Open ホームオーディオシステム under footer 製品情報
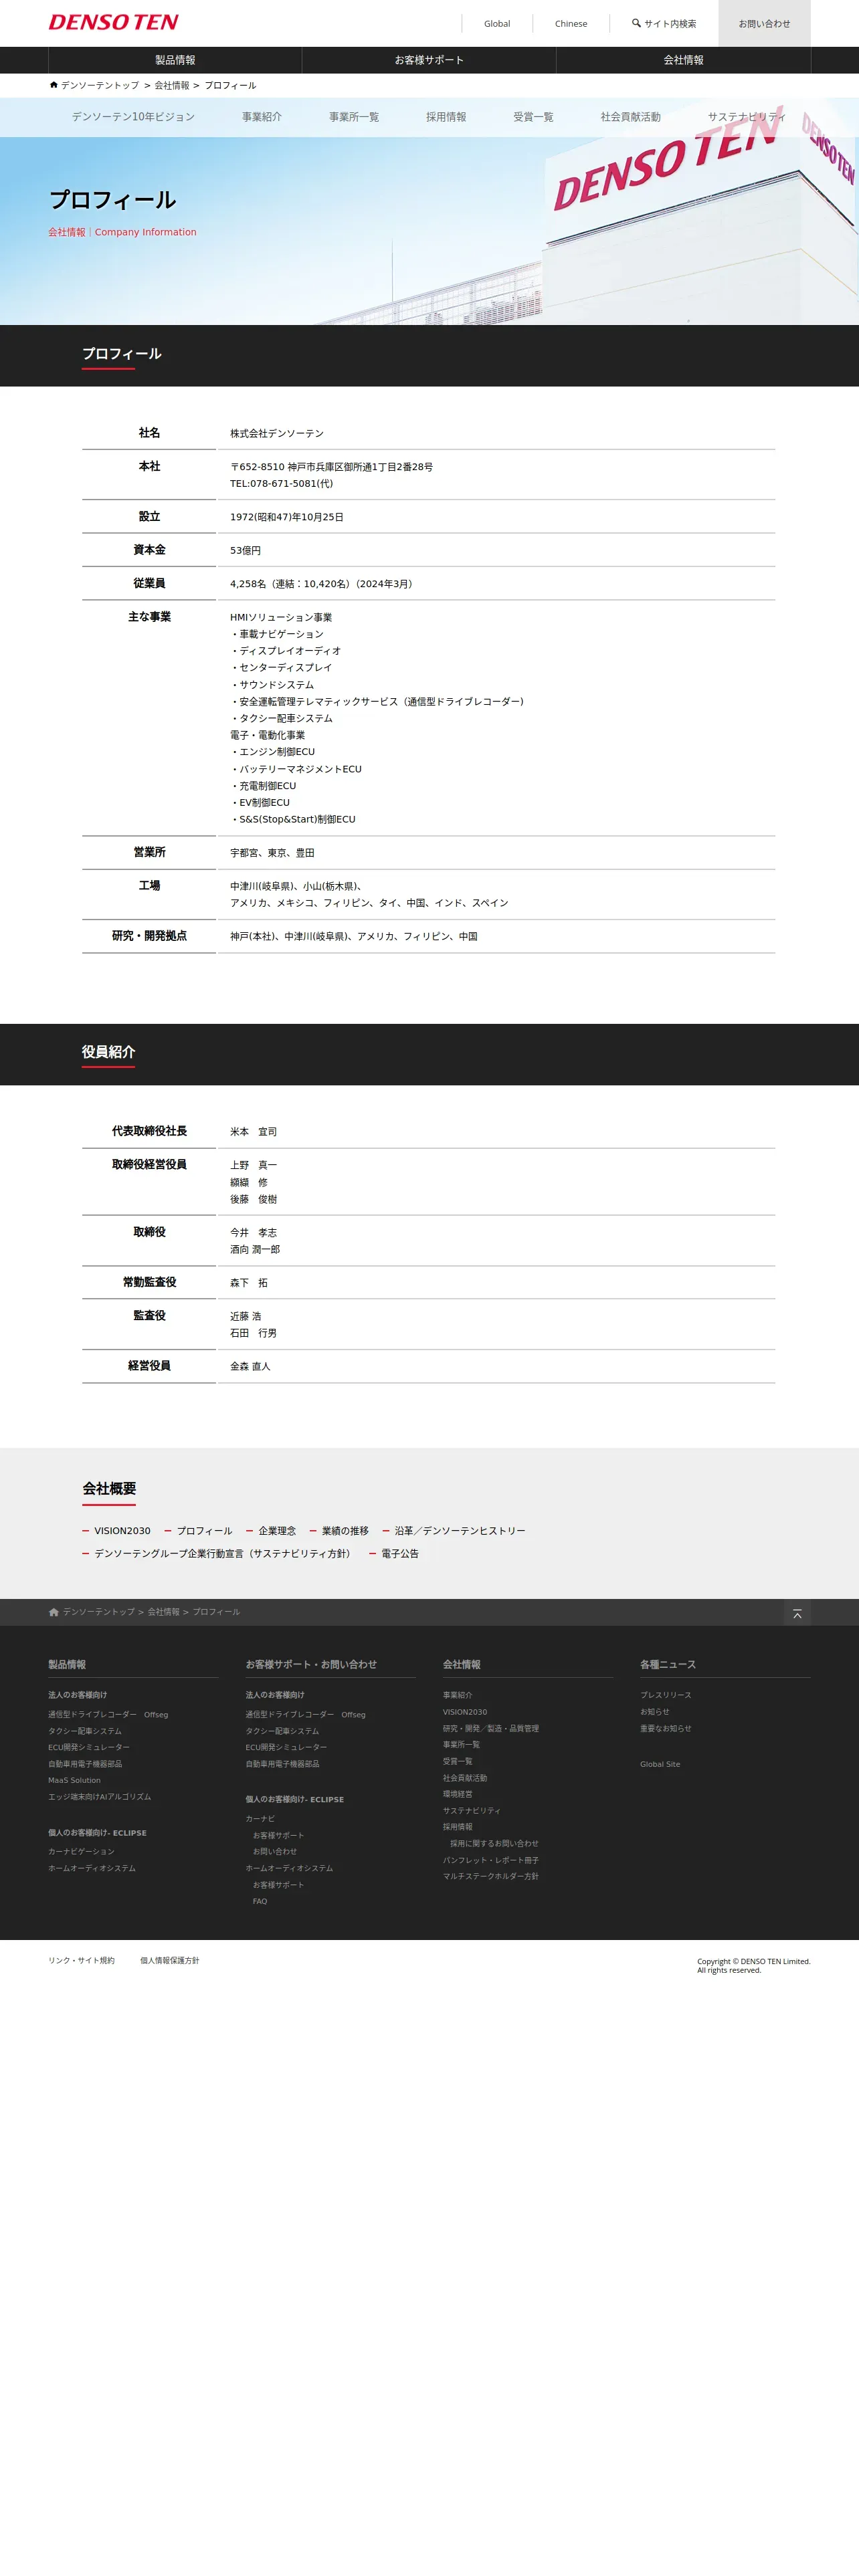The width and height of the screenshot is (859, 2576). 92,1868
